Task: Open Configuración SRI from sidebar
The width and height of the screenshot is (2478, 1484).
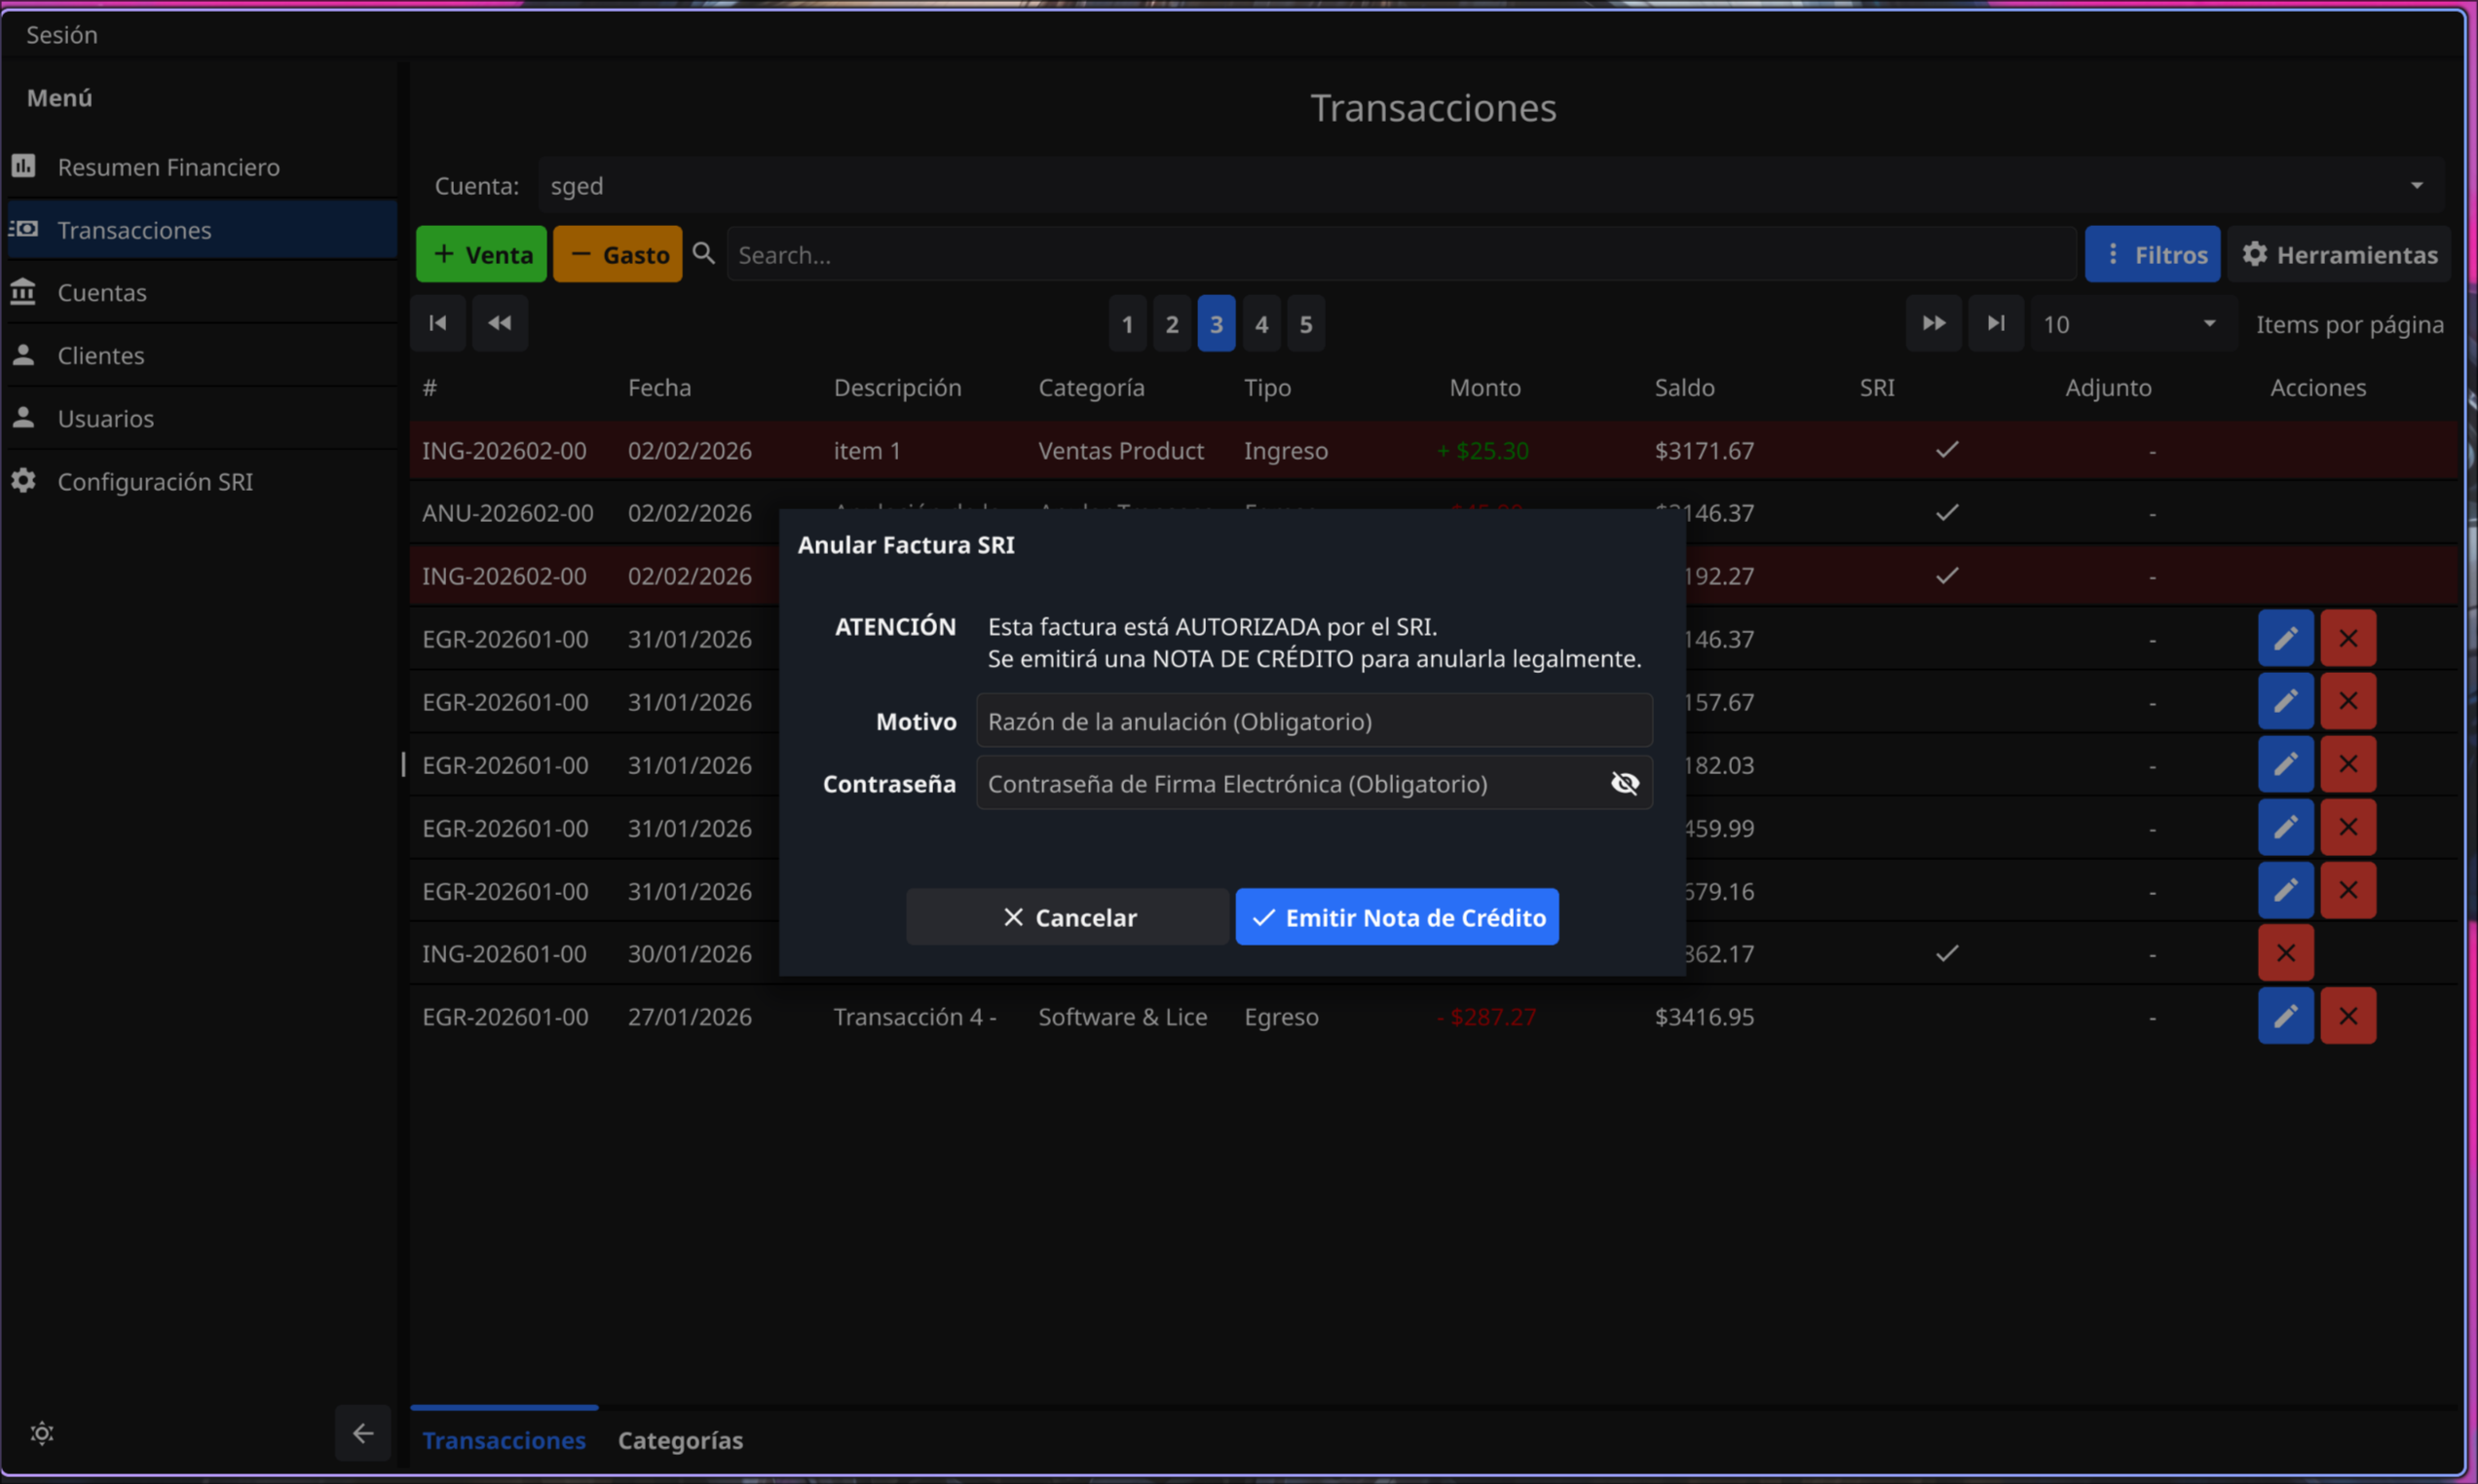Action: [x=155, y=481]
